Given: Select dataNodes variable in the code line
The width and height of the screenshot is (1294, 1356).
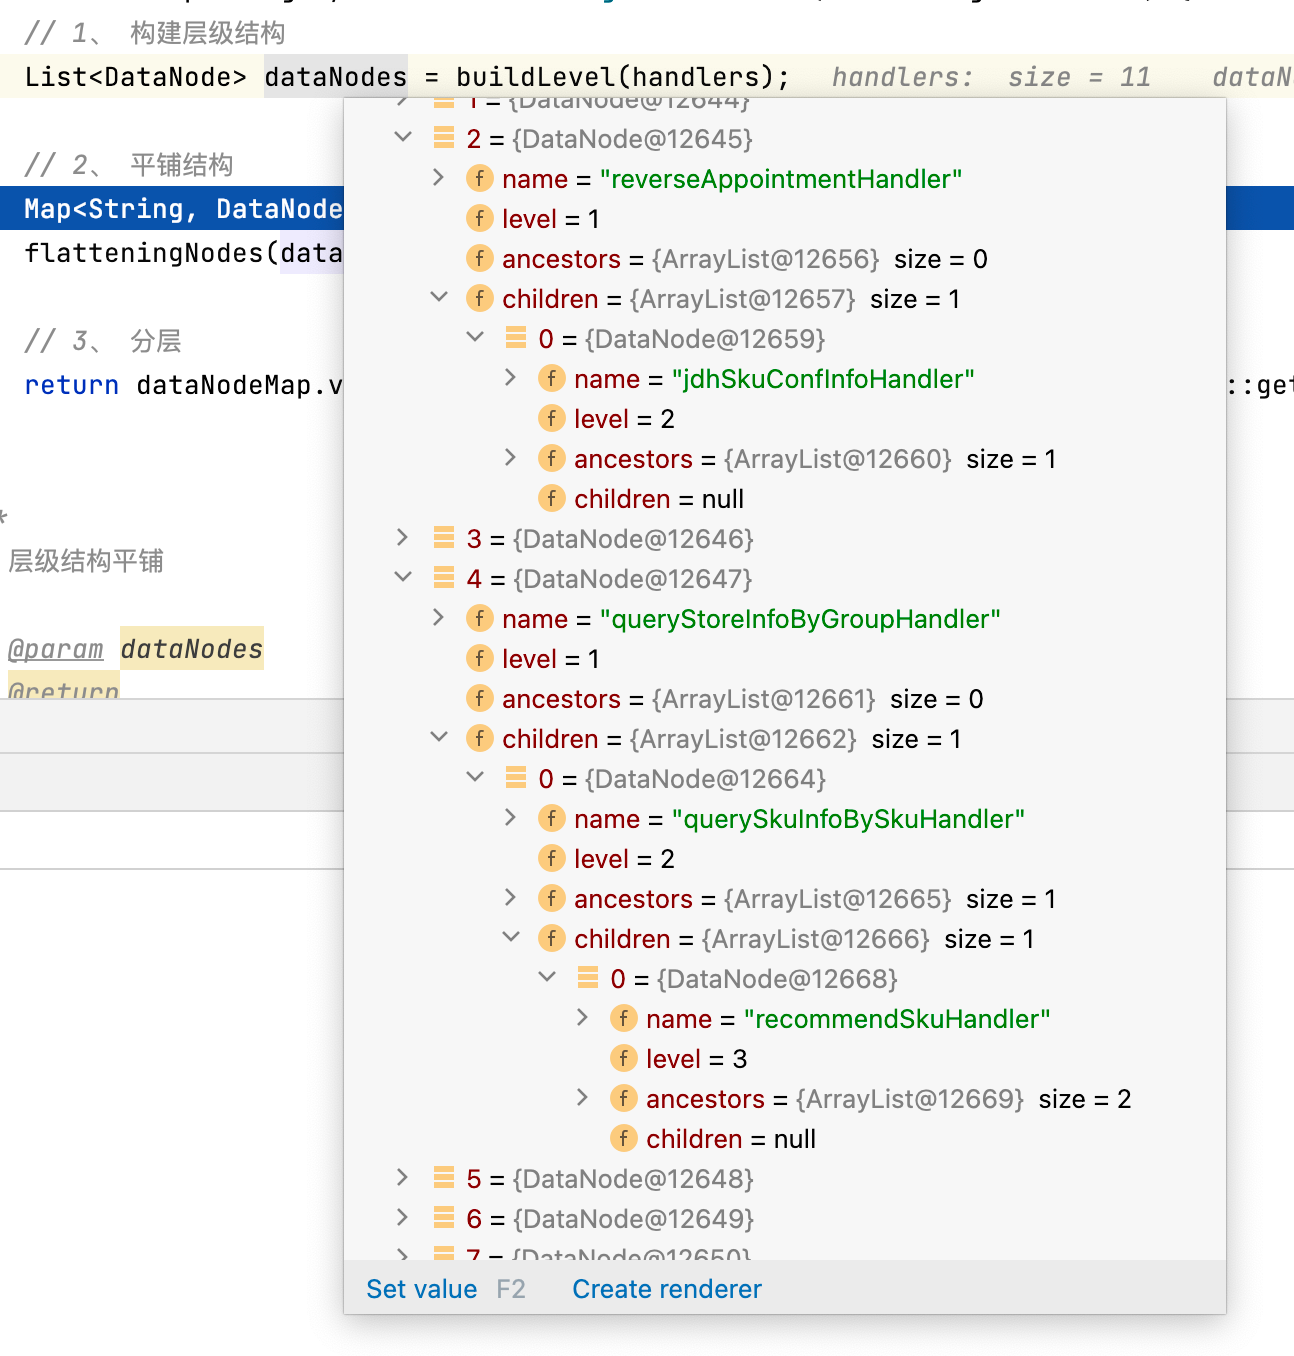Looking at the screenshot, I should point(336,77).
